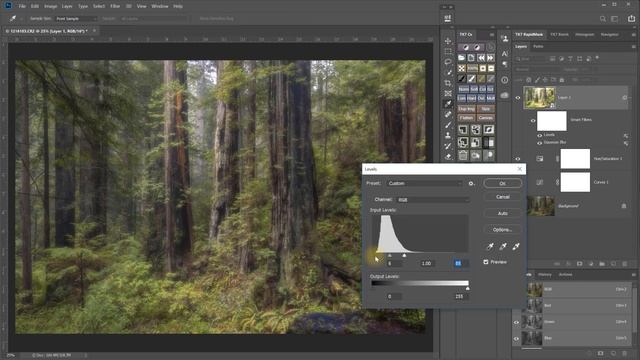Image resolution: width=640 pixels, height=360 pixels.
Task: Switch to the Paths tab
Action: (x=538, y=47)
